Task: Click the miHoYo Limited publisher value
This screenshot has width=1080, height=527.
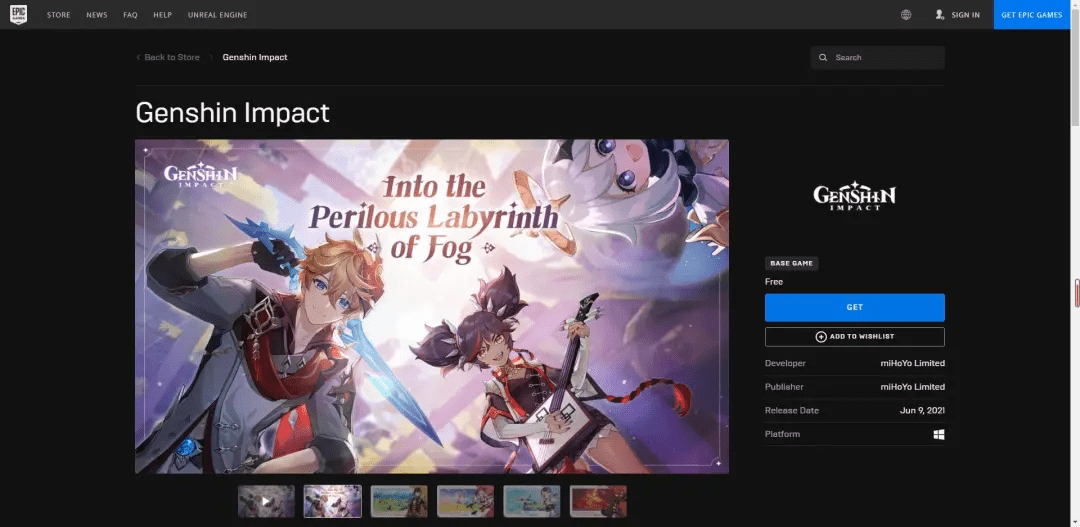Action: pyautogui.click(x=913, y=387)
